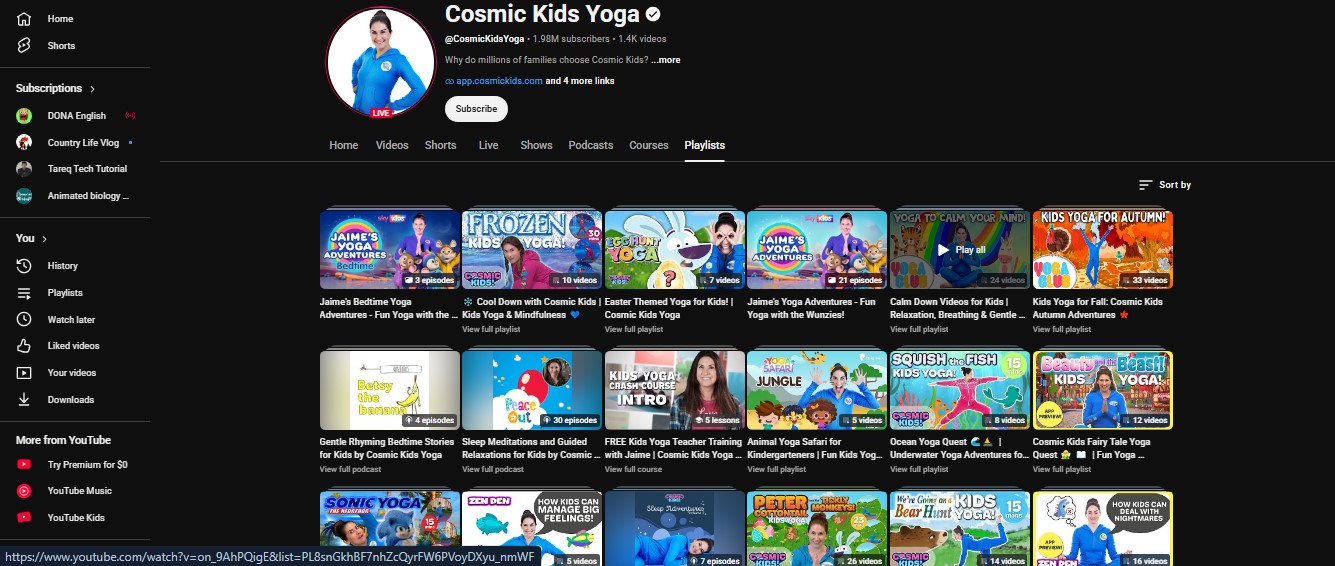1335x566 pixels.
Task: Click the Watch later clock icon
Action: 24,320
